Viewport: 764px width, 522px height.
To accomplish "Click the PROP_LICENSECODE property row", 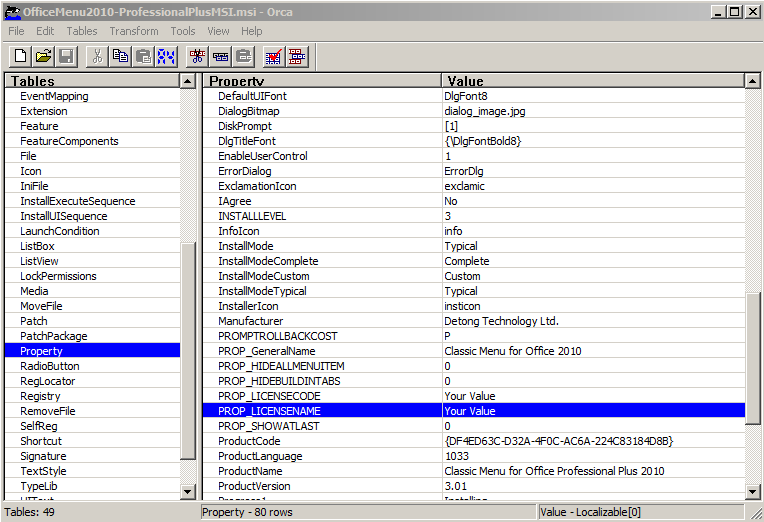I will point(474,396).
